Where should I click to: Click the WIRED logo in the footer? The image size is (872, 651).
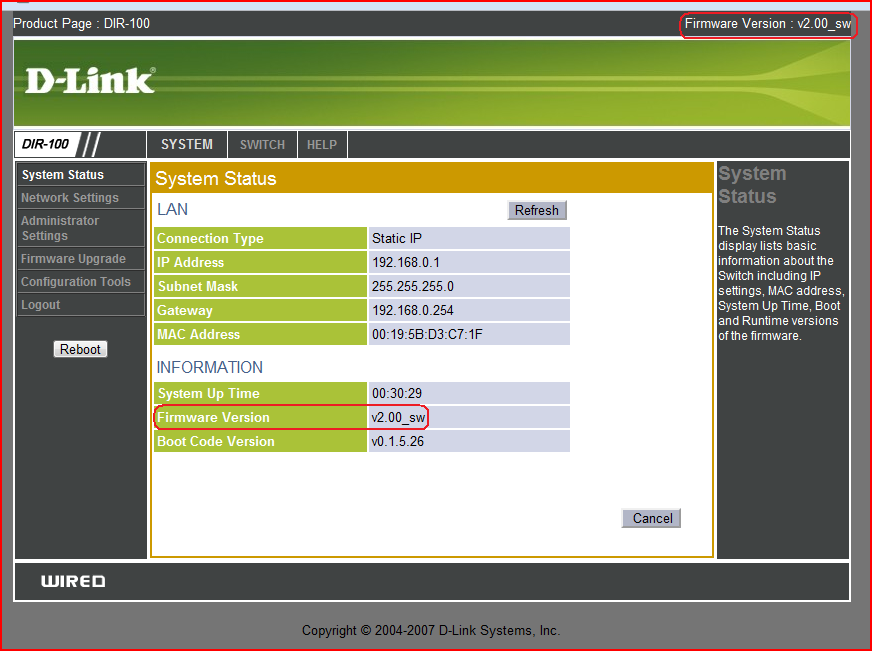73,581
